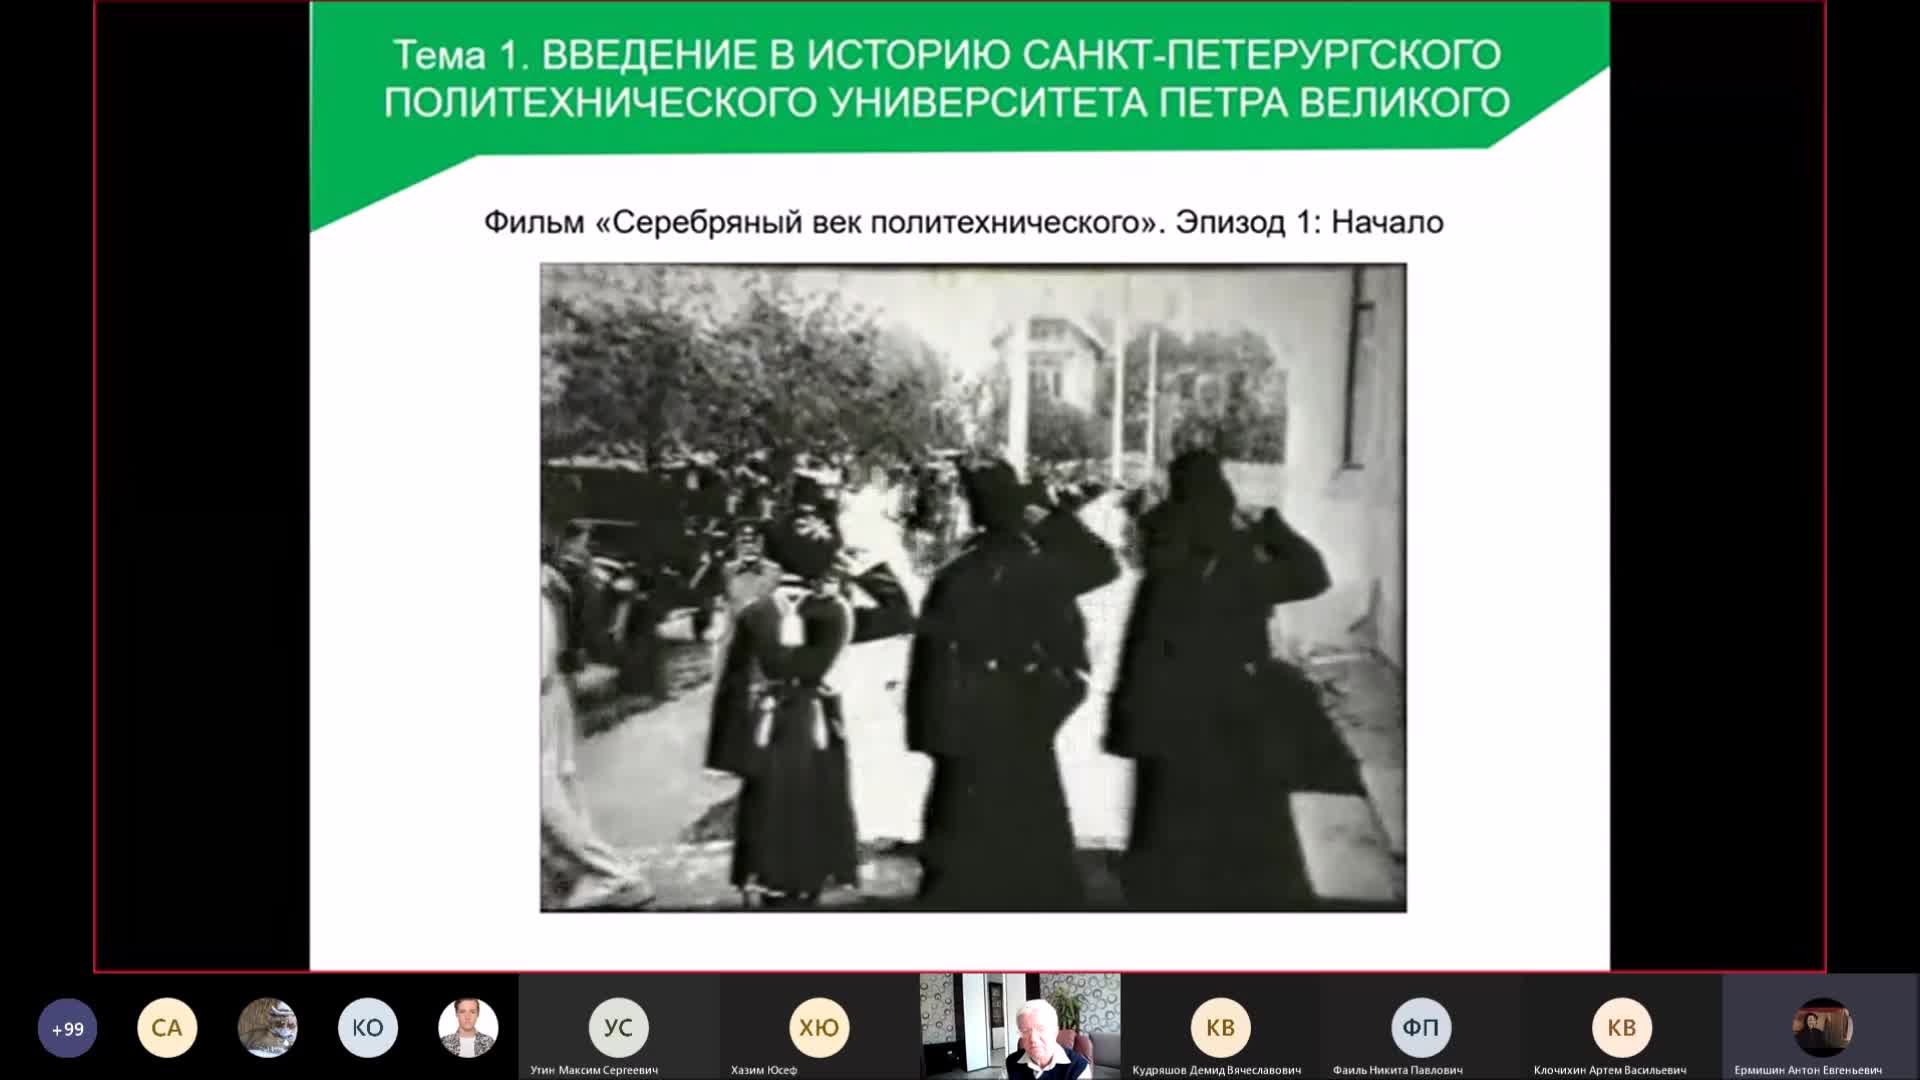Click the ХЮ avatar of Хазим Юсеф

[x=819, y=1027]
